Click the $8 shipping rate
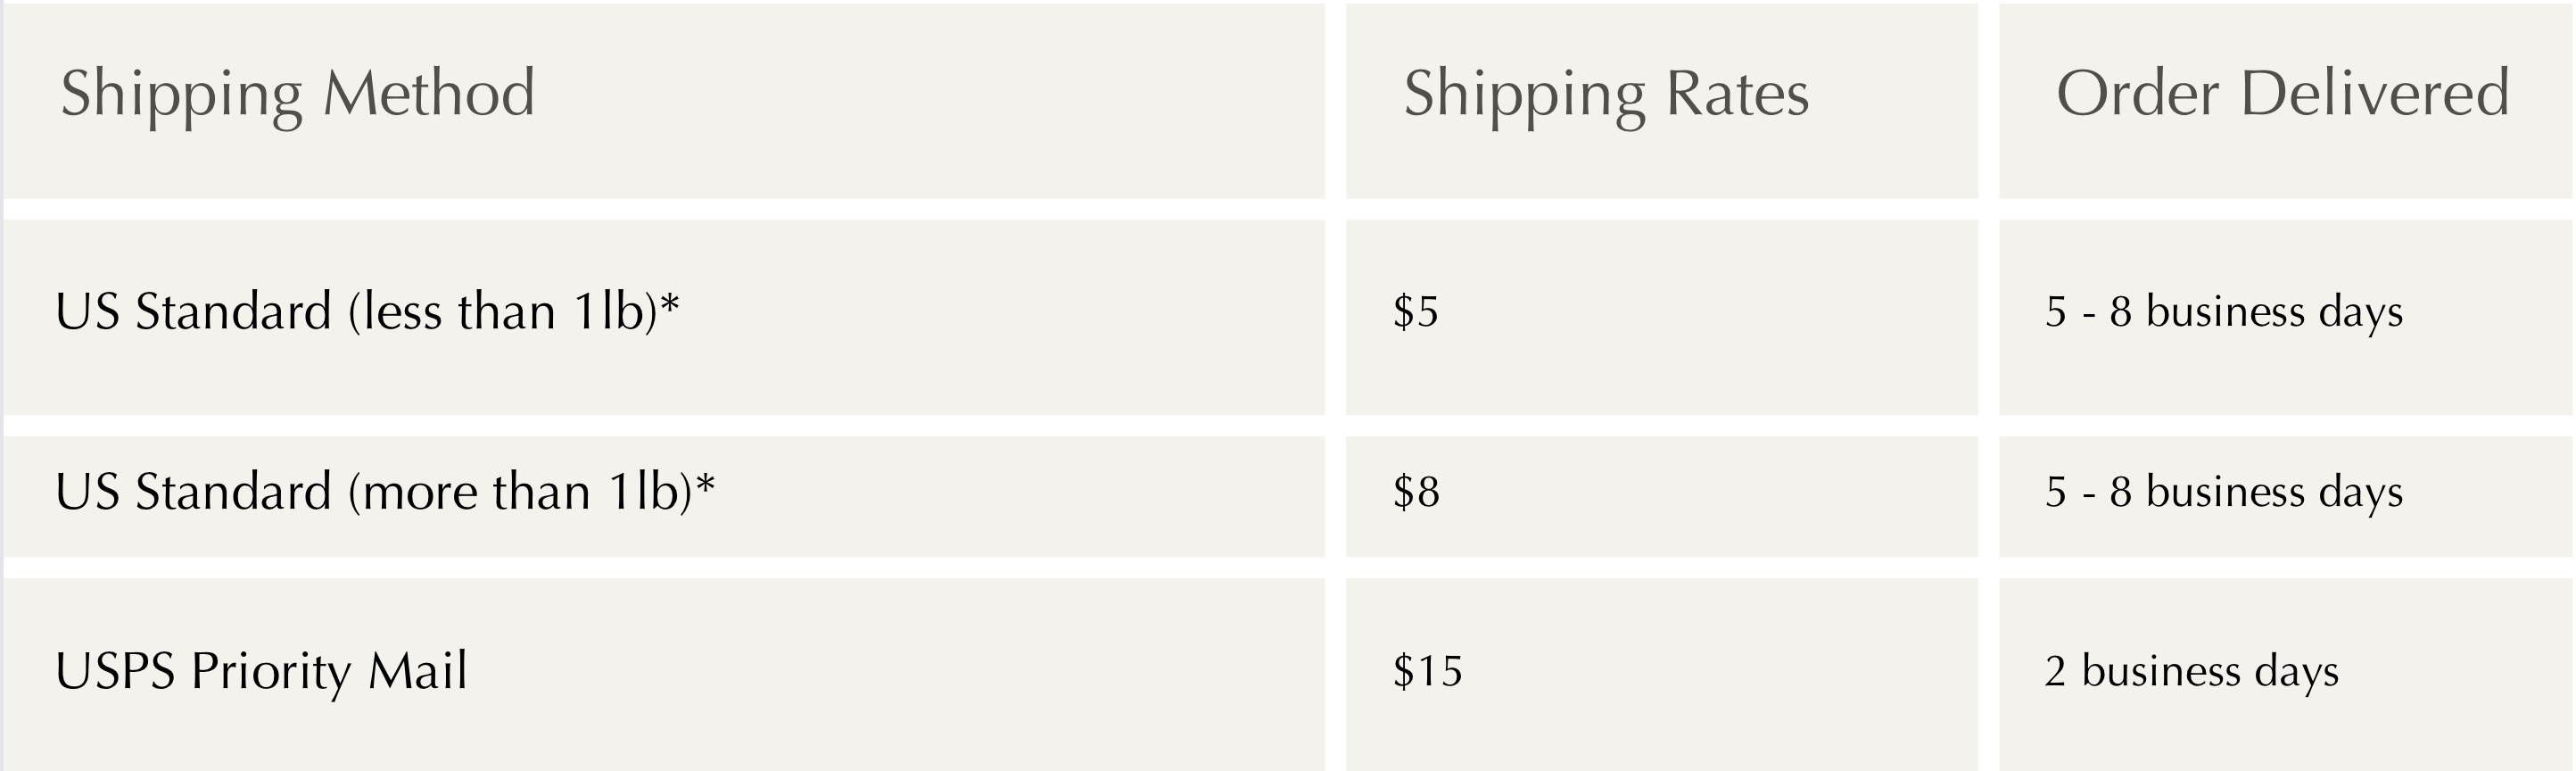Viewport: 2576px width, 771px height. 1416,492
